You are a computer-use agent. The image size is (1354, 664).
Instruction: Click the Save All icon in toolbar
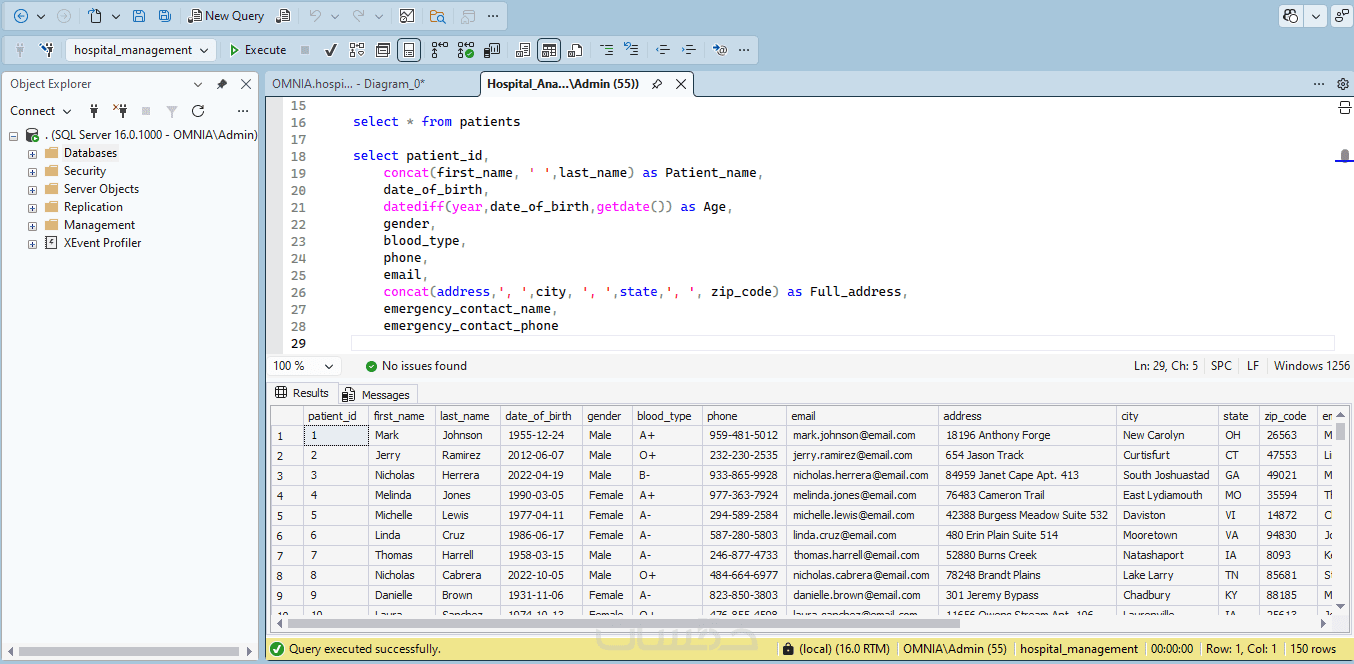coord(164,16)
